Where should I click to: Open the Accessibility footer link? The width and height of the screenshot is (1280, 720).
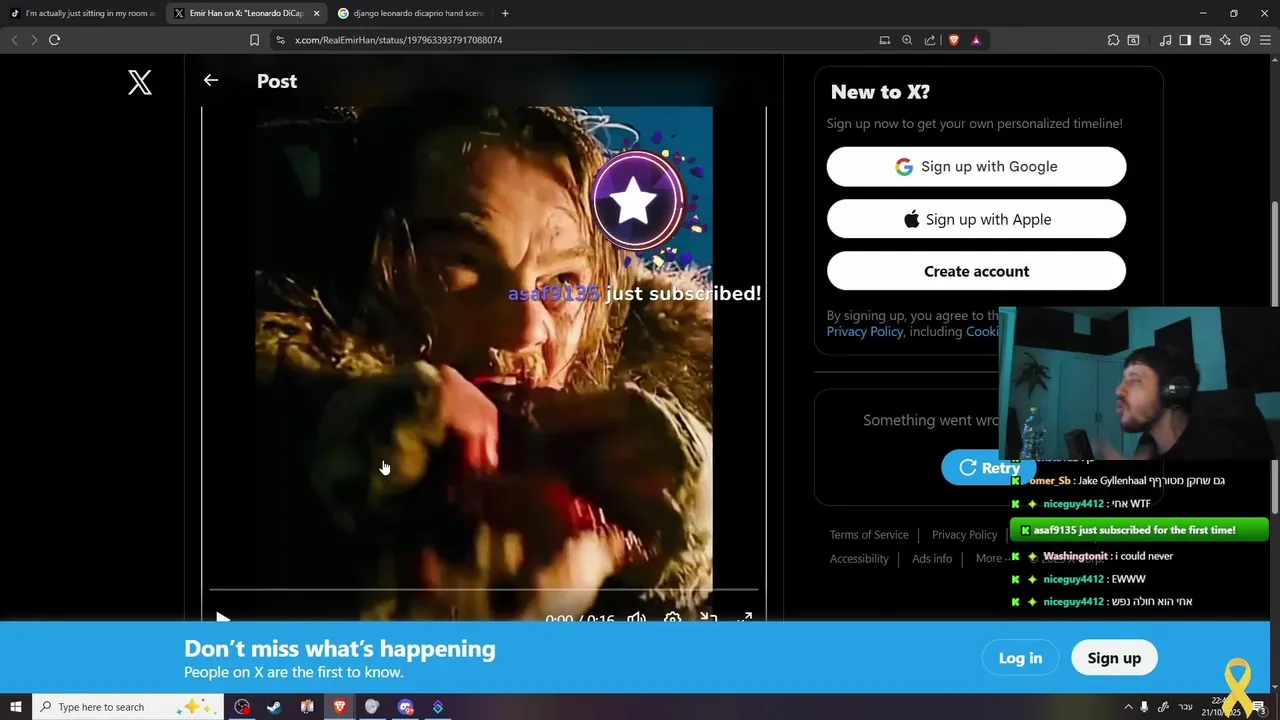859,559
